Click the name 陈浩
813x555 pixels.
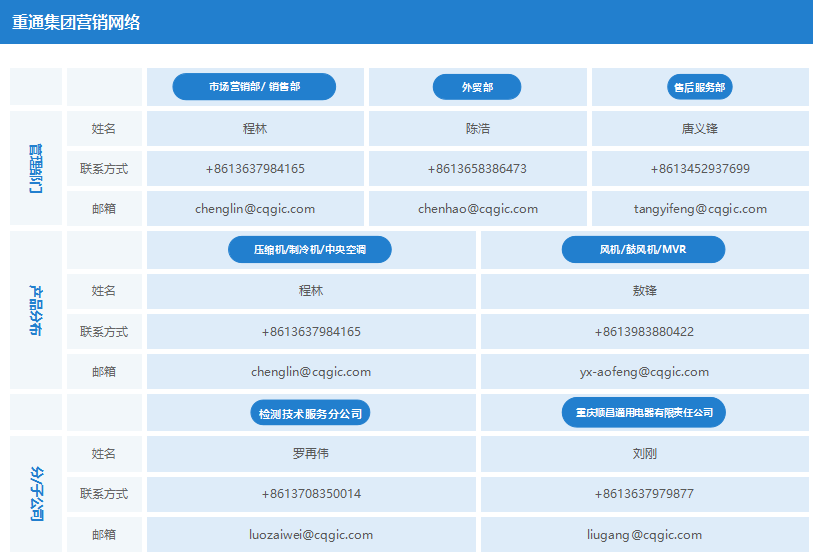[x=478, y=129]
